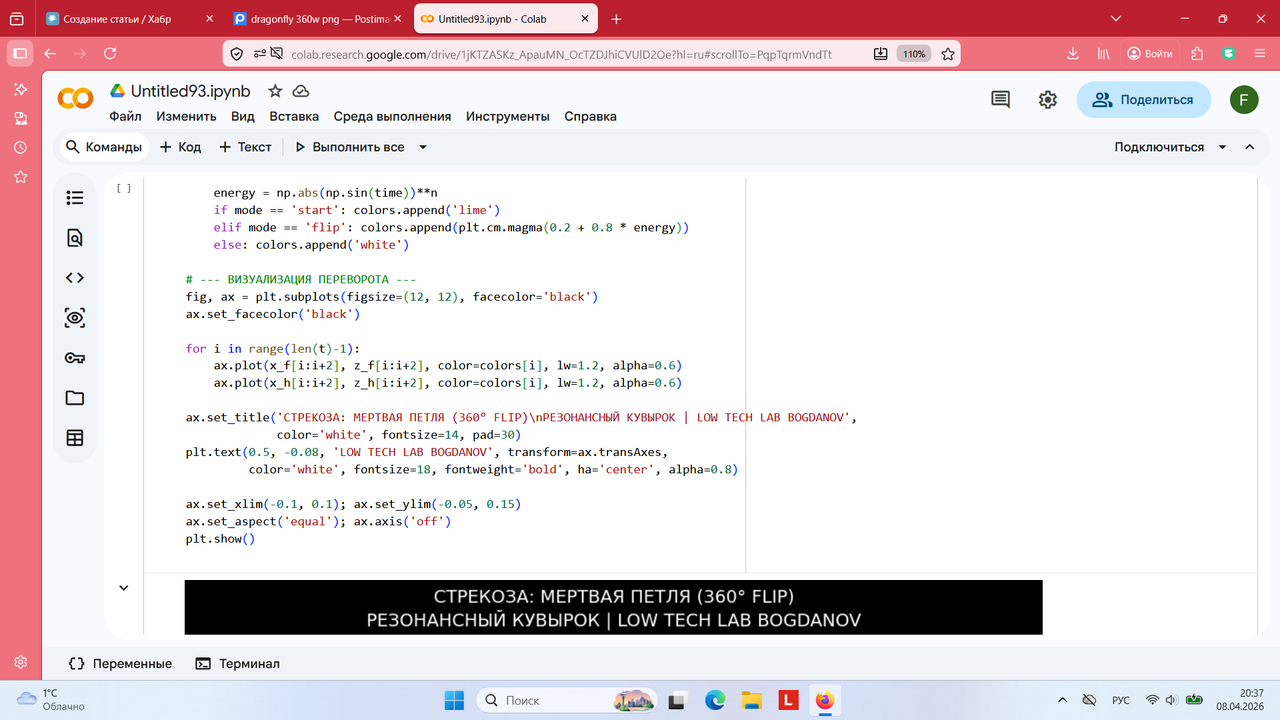Add a new cell with Код button
The image size is (1280, 720).
180,147
